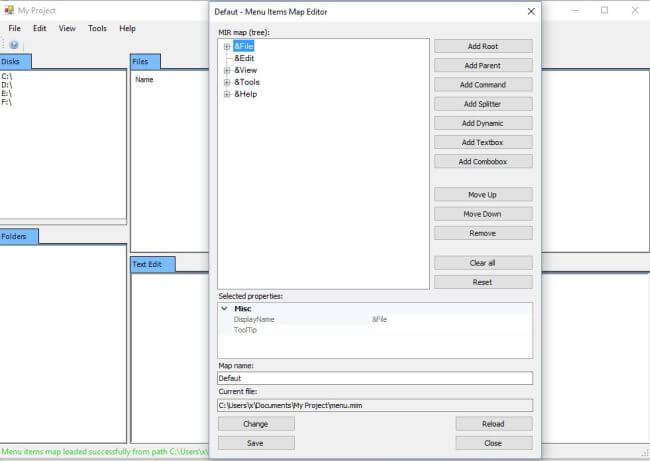Click the Add Textbox button

coord(483,142)
